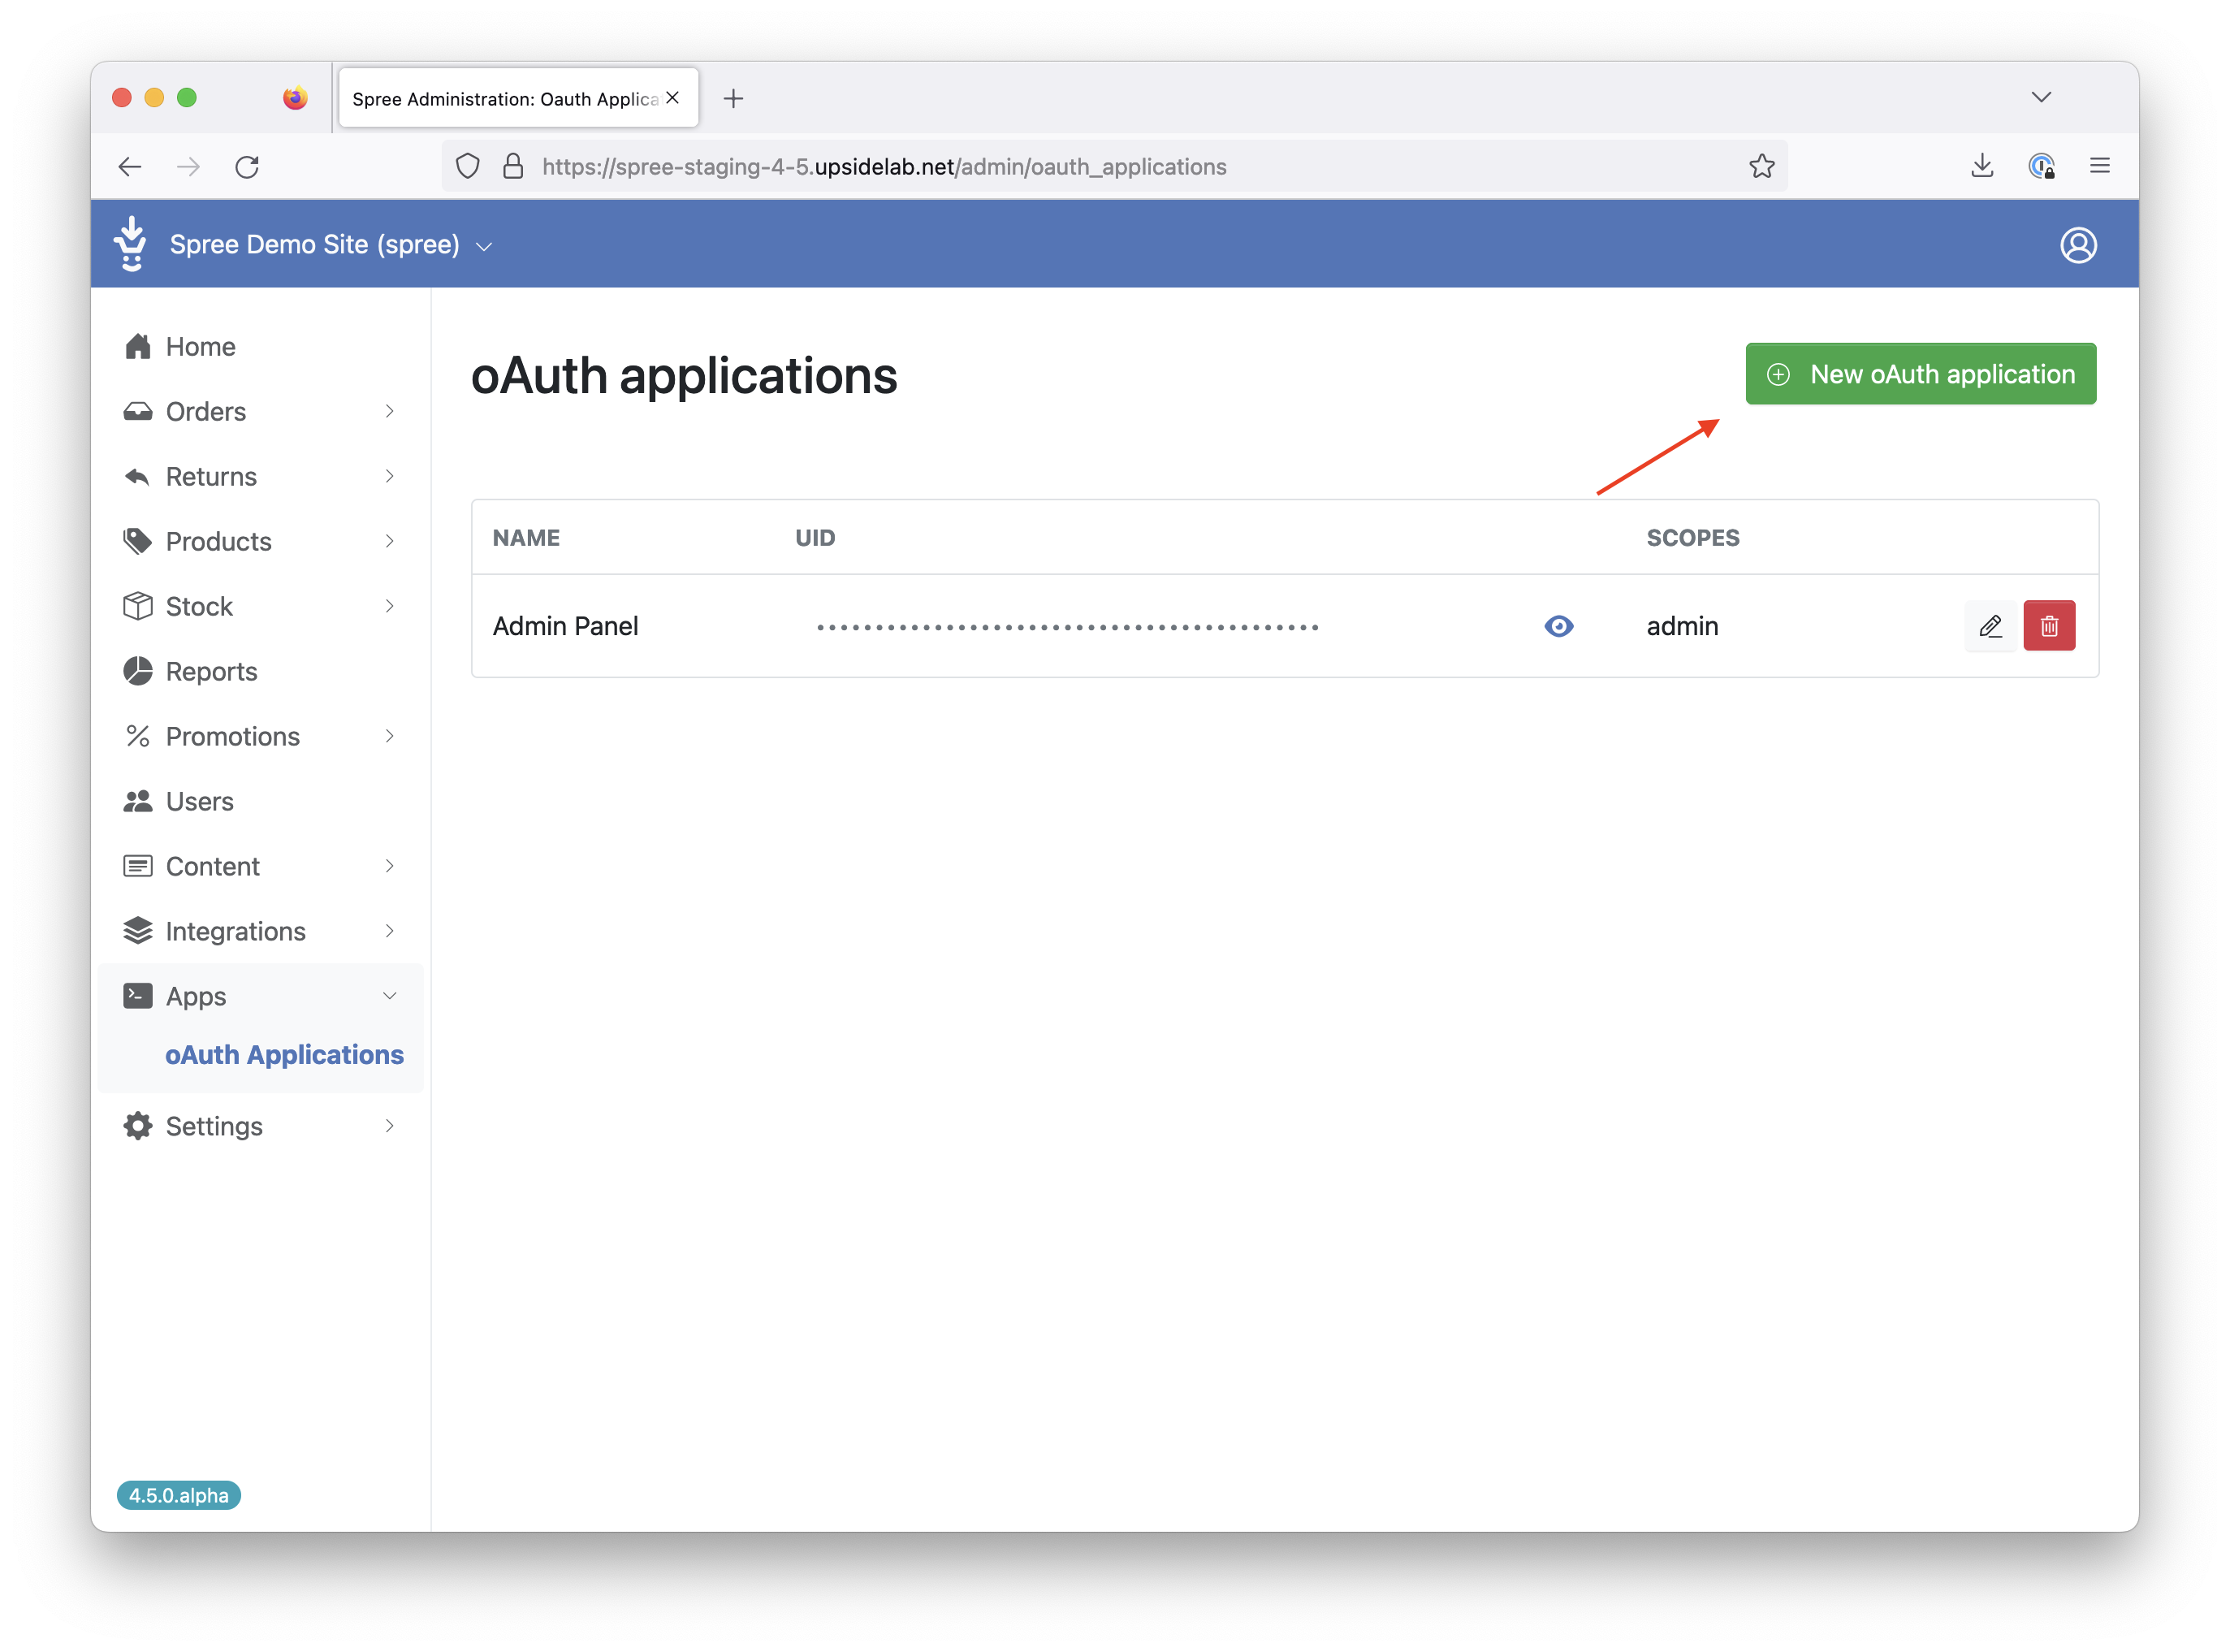Click the Spree logo in header

(131, 244)
